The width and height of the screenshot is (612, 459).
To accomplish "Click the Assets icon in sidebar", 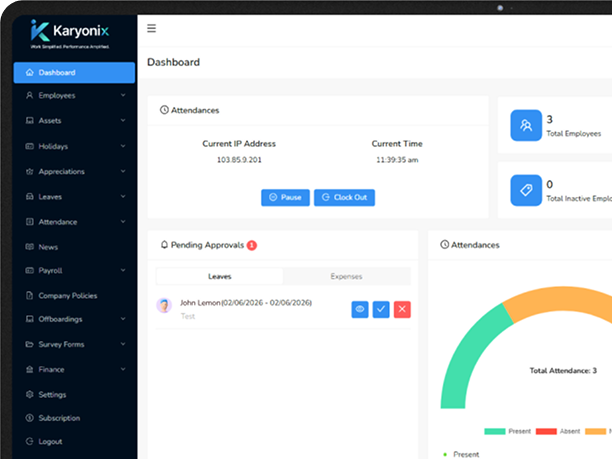I will pyautogui.click(x=30, y=121).
